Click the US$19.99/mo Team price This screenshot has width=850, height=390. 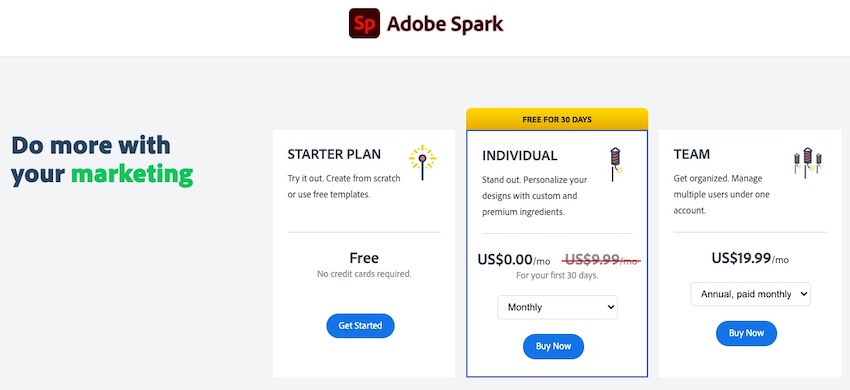(x=750, y=258)
